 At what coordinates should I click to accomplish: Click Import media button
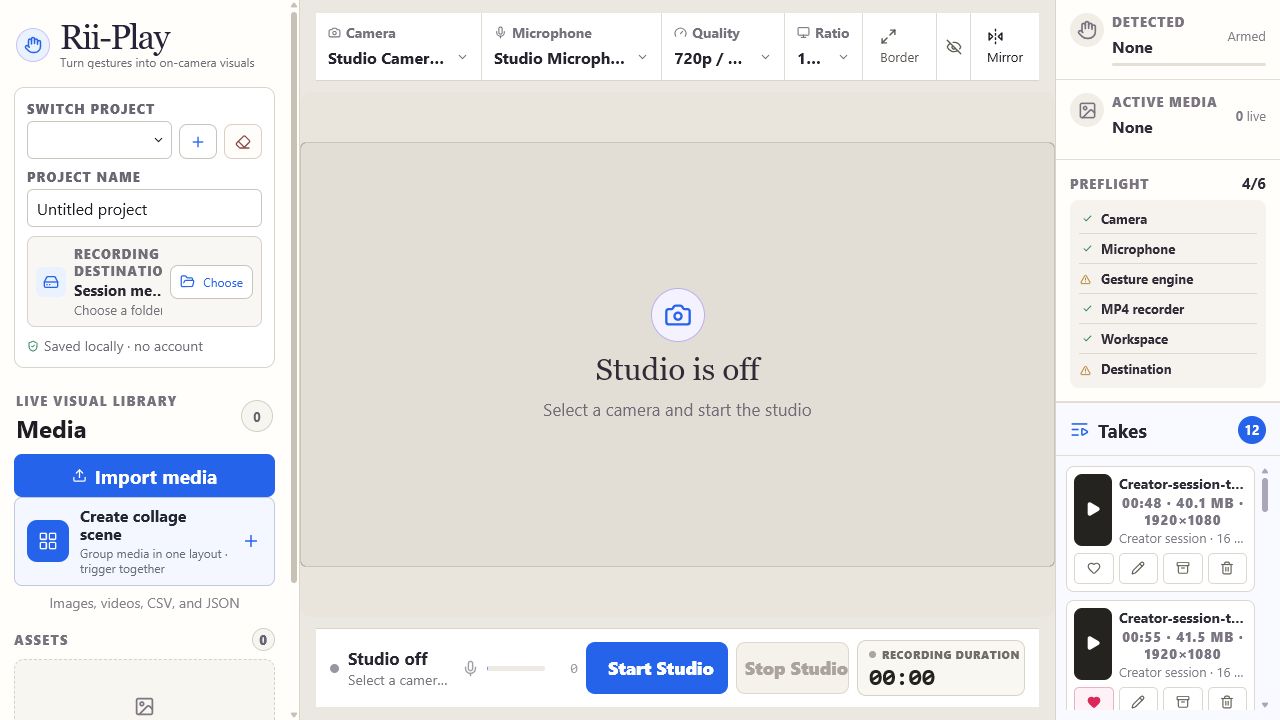coord(144,476)
